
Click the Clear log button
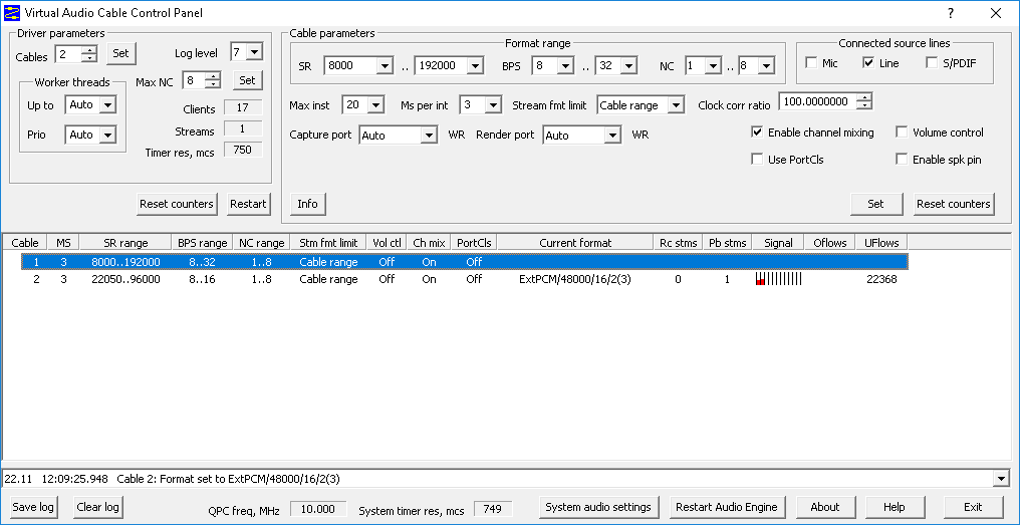coord(98,507)
